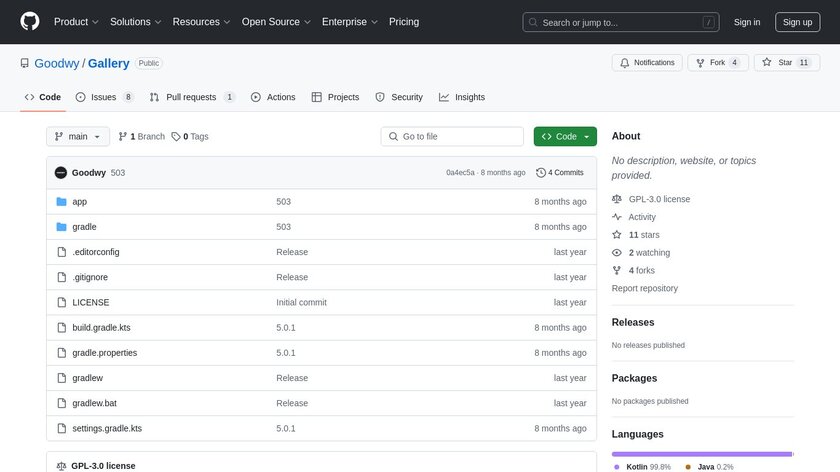Viewport: 840px width, 472px height.
Task: Open the Solutions navigation dropdown
Action: (x=135, y=22)
